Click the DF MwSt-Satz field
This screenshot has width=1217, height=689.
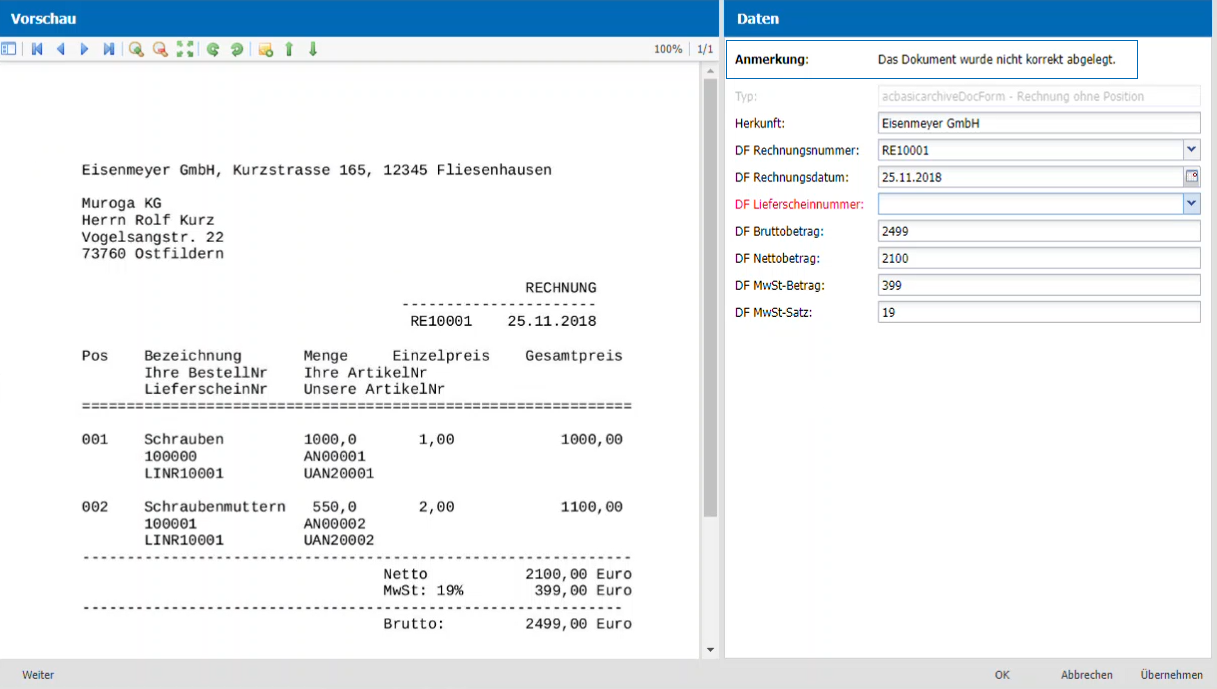pos(1039,312)
